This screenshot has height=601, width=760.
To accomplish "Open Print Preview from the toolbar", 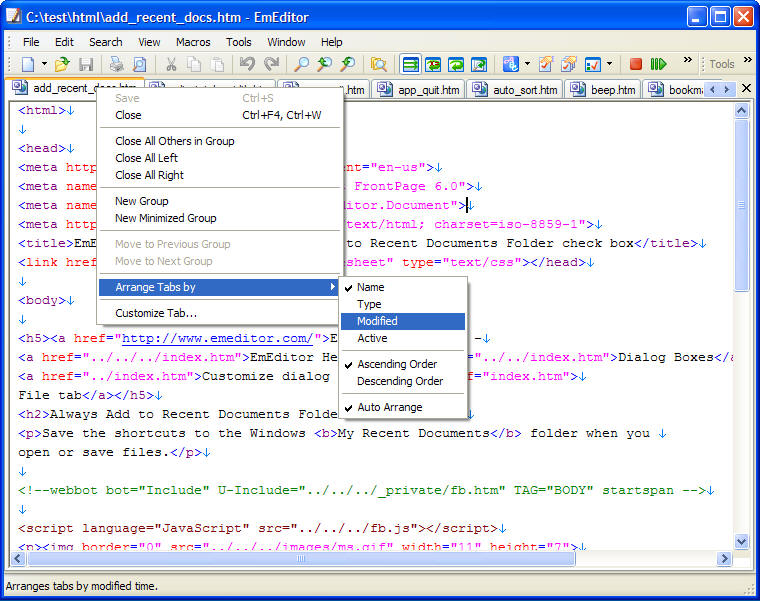I will tap(140, 64).
